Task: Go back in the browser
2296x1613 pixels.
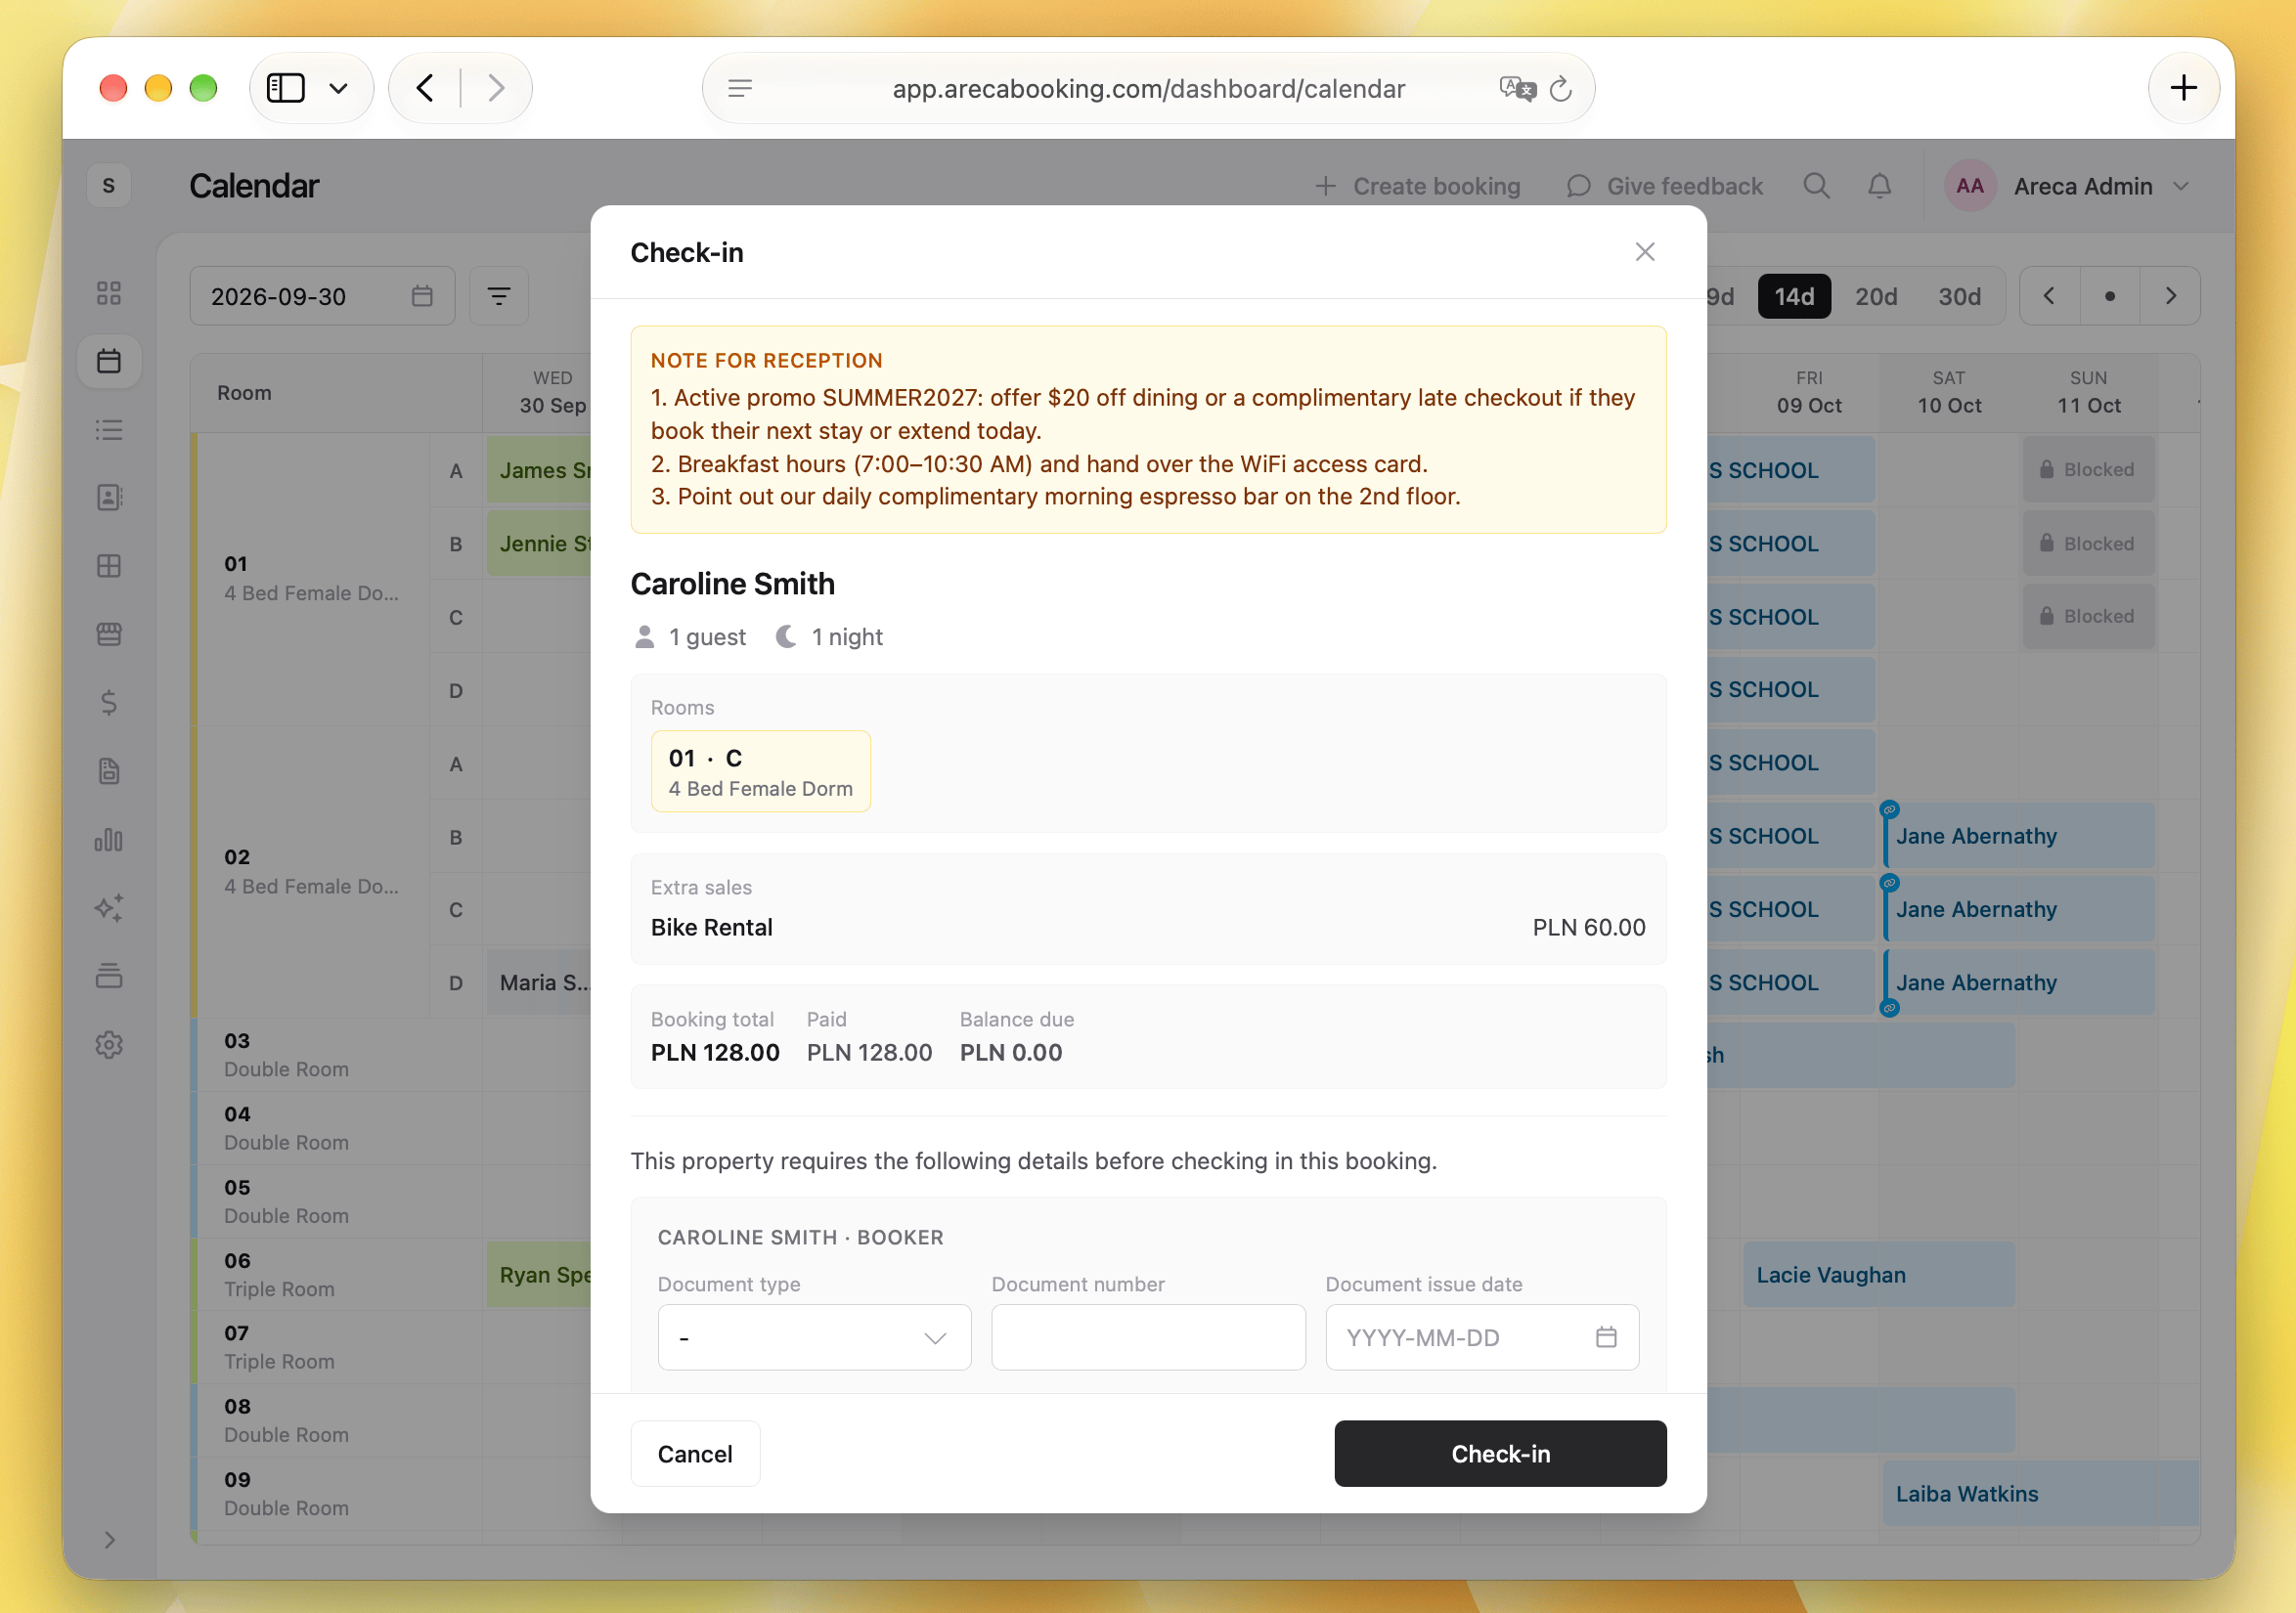Action: click(x=425, y=88)
